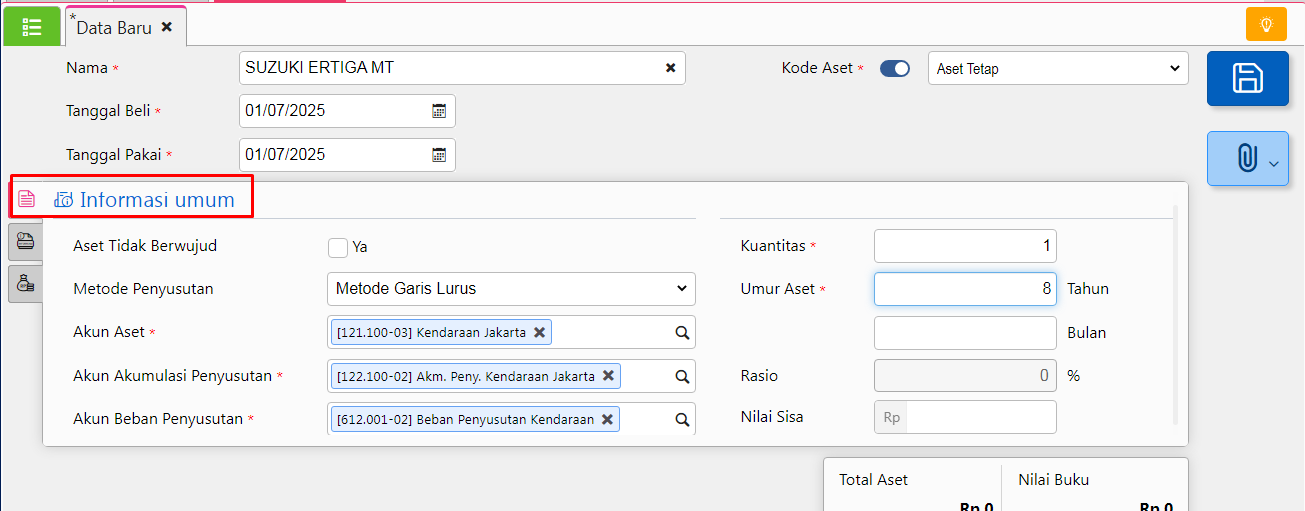Open the Aset Tetap category dropdown

click(x=1058, y=69)
